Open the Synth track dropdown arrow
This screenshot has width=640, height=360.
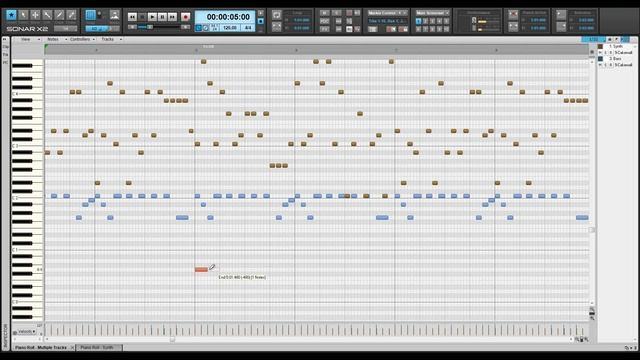pyautogui.click(x=634, y=47)
